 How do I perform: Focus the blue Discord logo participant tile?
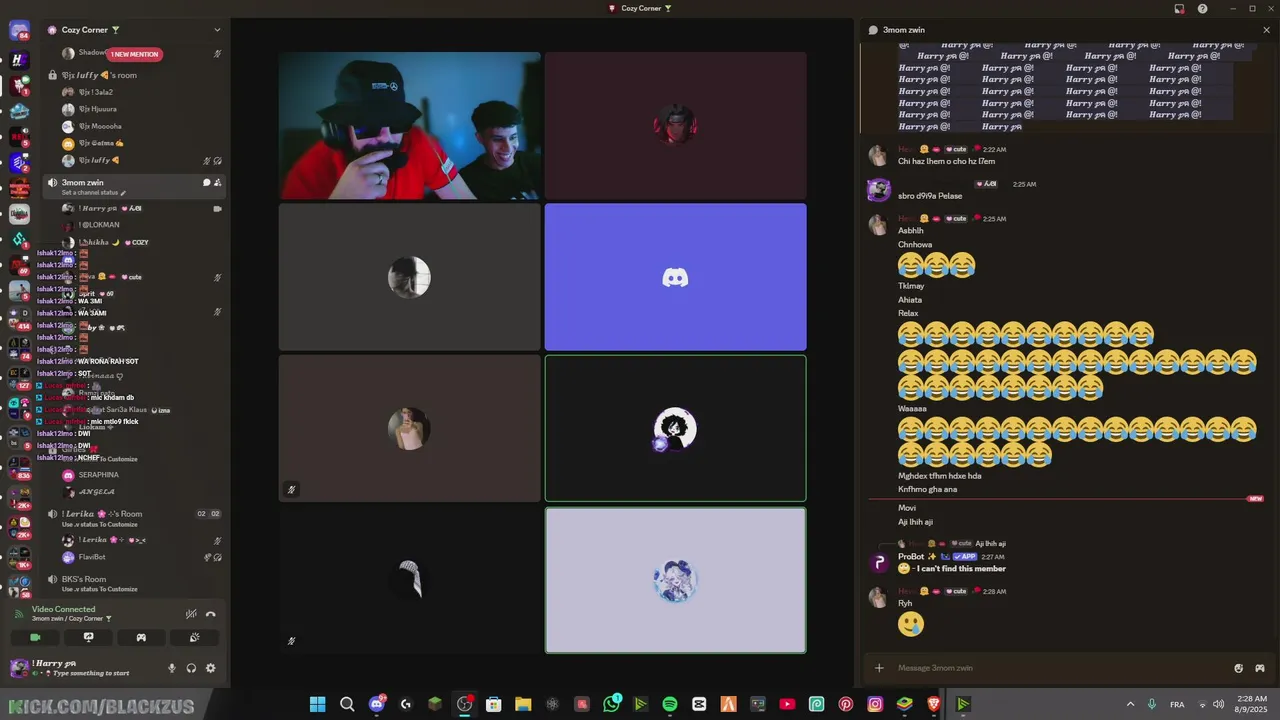click(675, 277)
